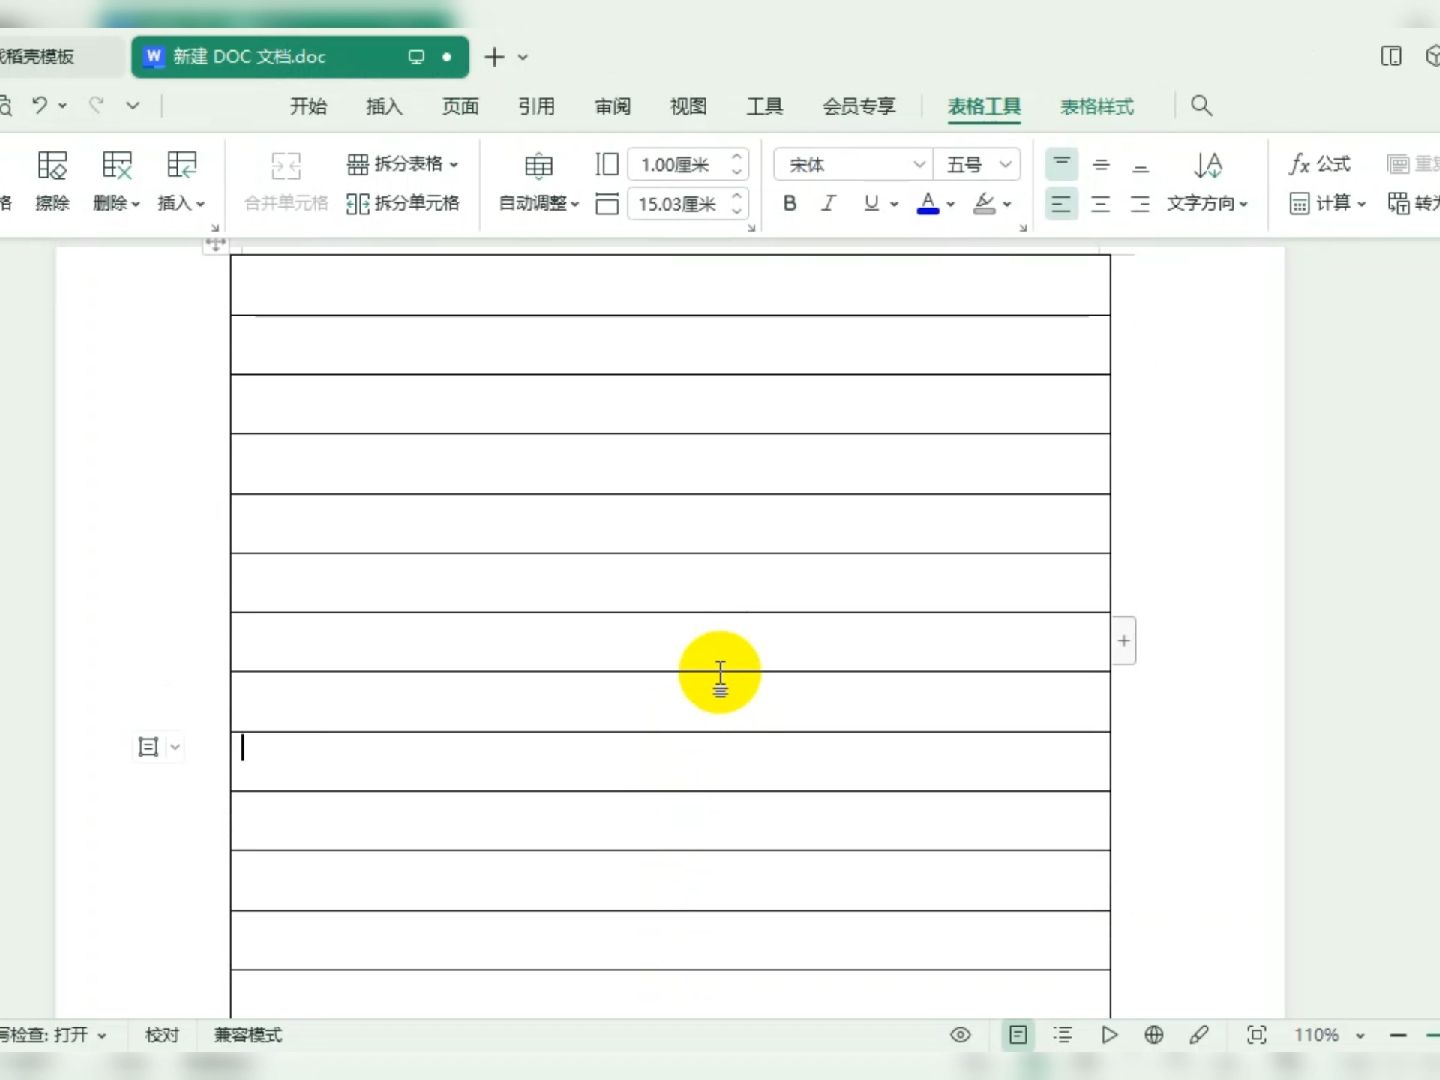Viewport: 1440px width, 1080px height.
Task: Click the paragraph layout icon left of table
Action: click(148, 747)
